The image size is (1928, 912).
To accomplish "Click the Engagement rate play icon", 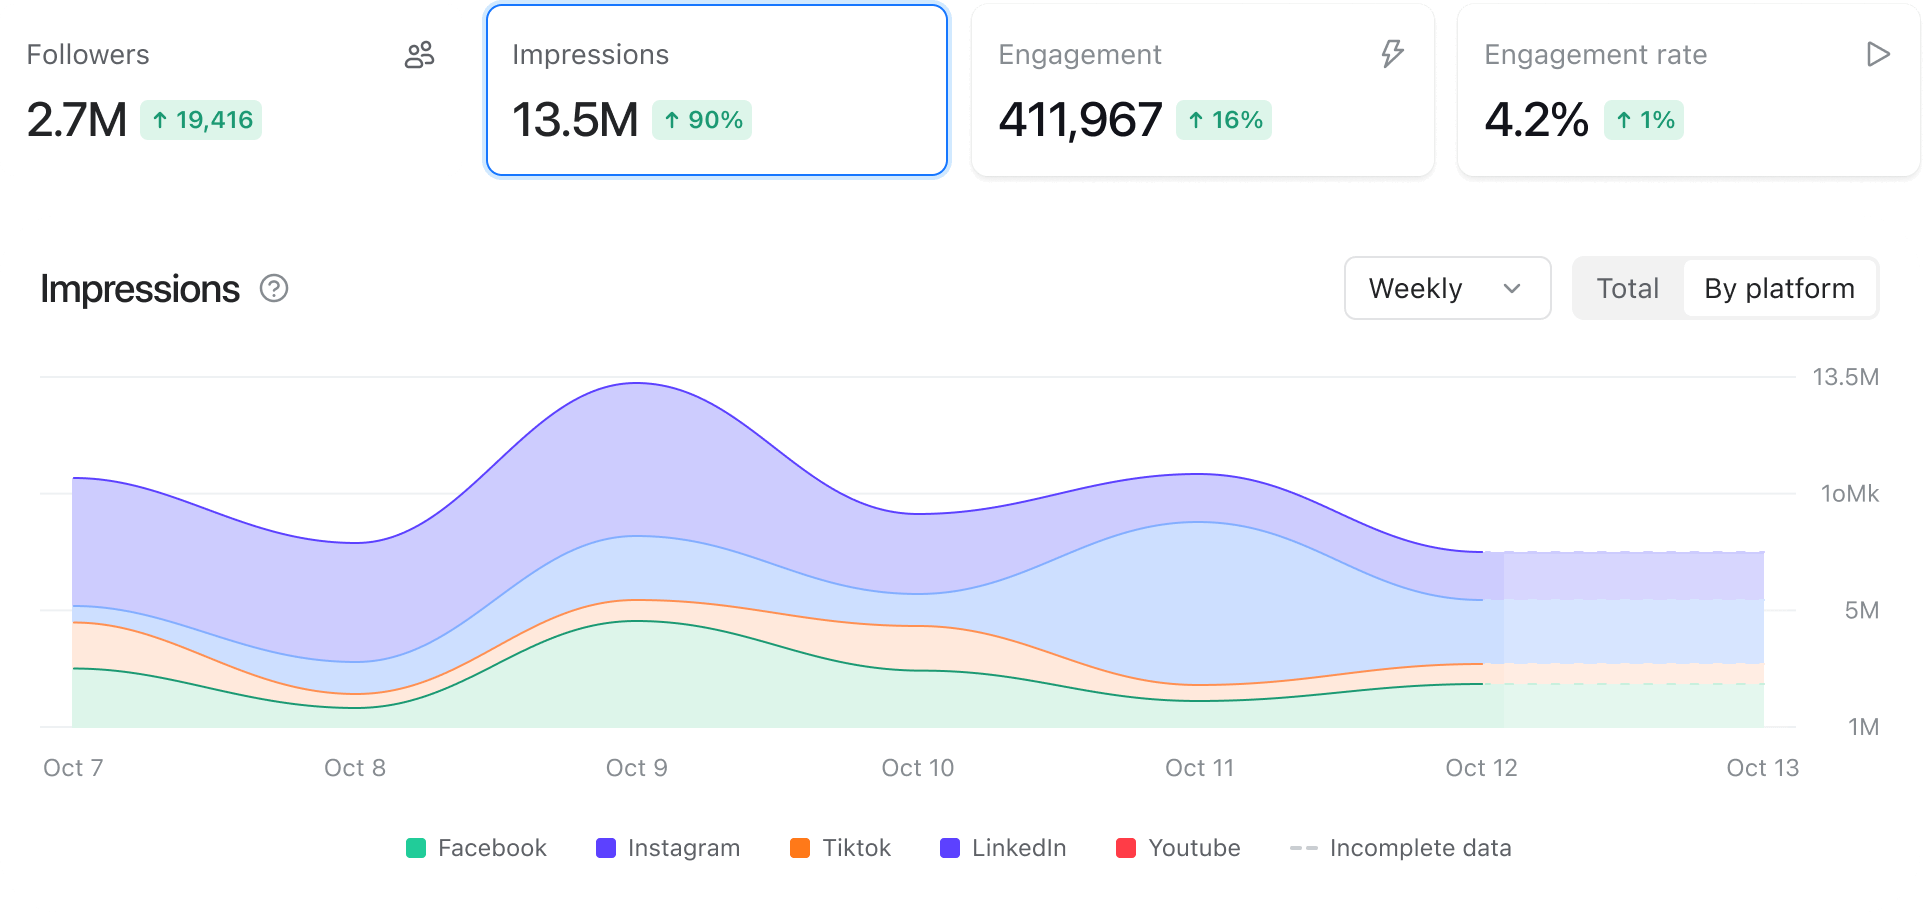I will [x=1878, y=54].
